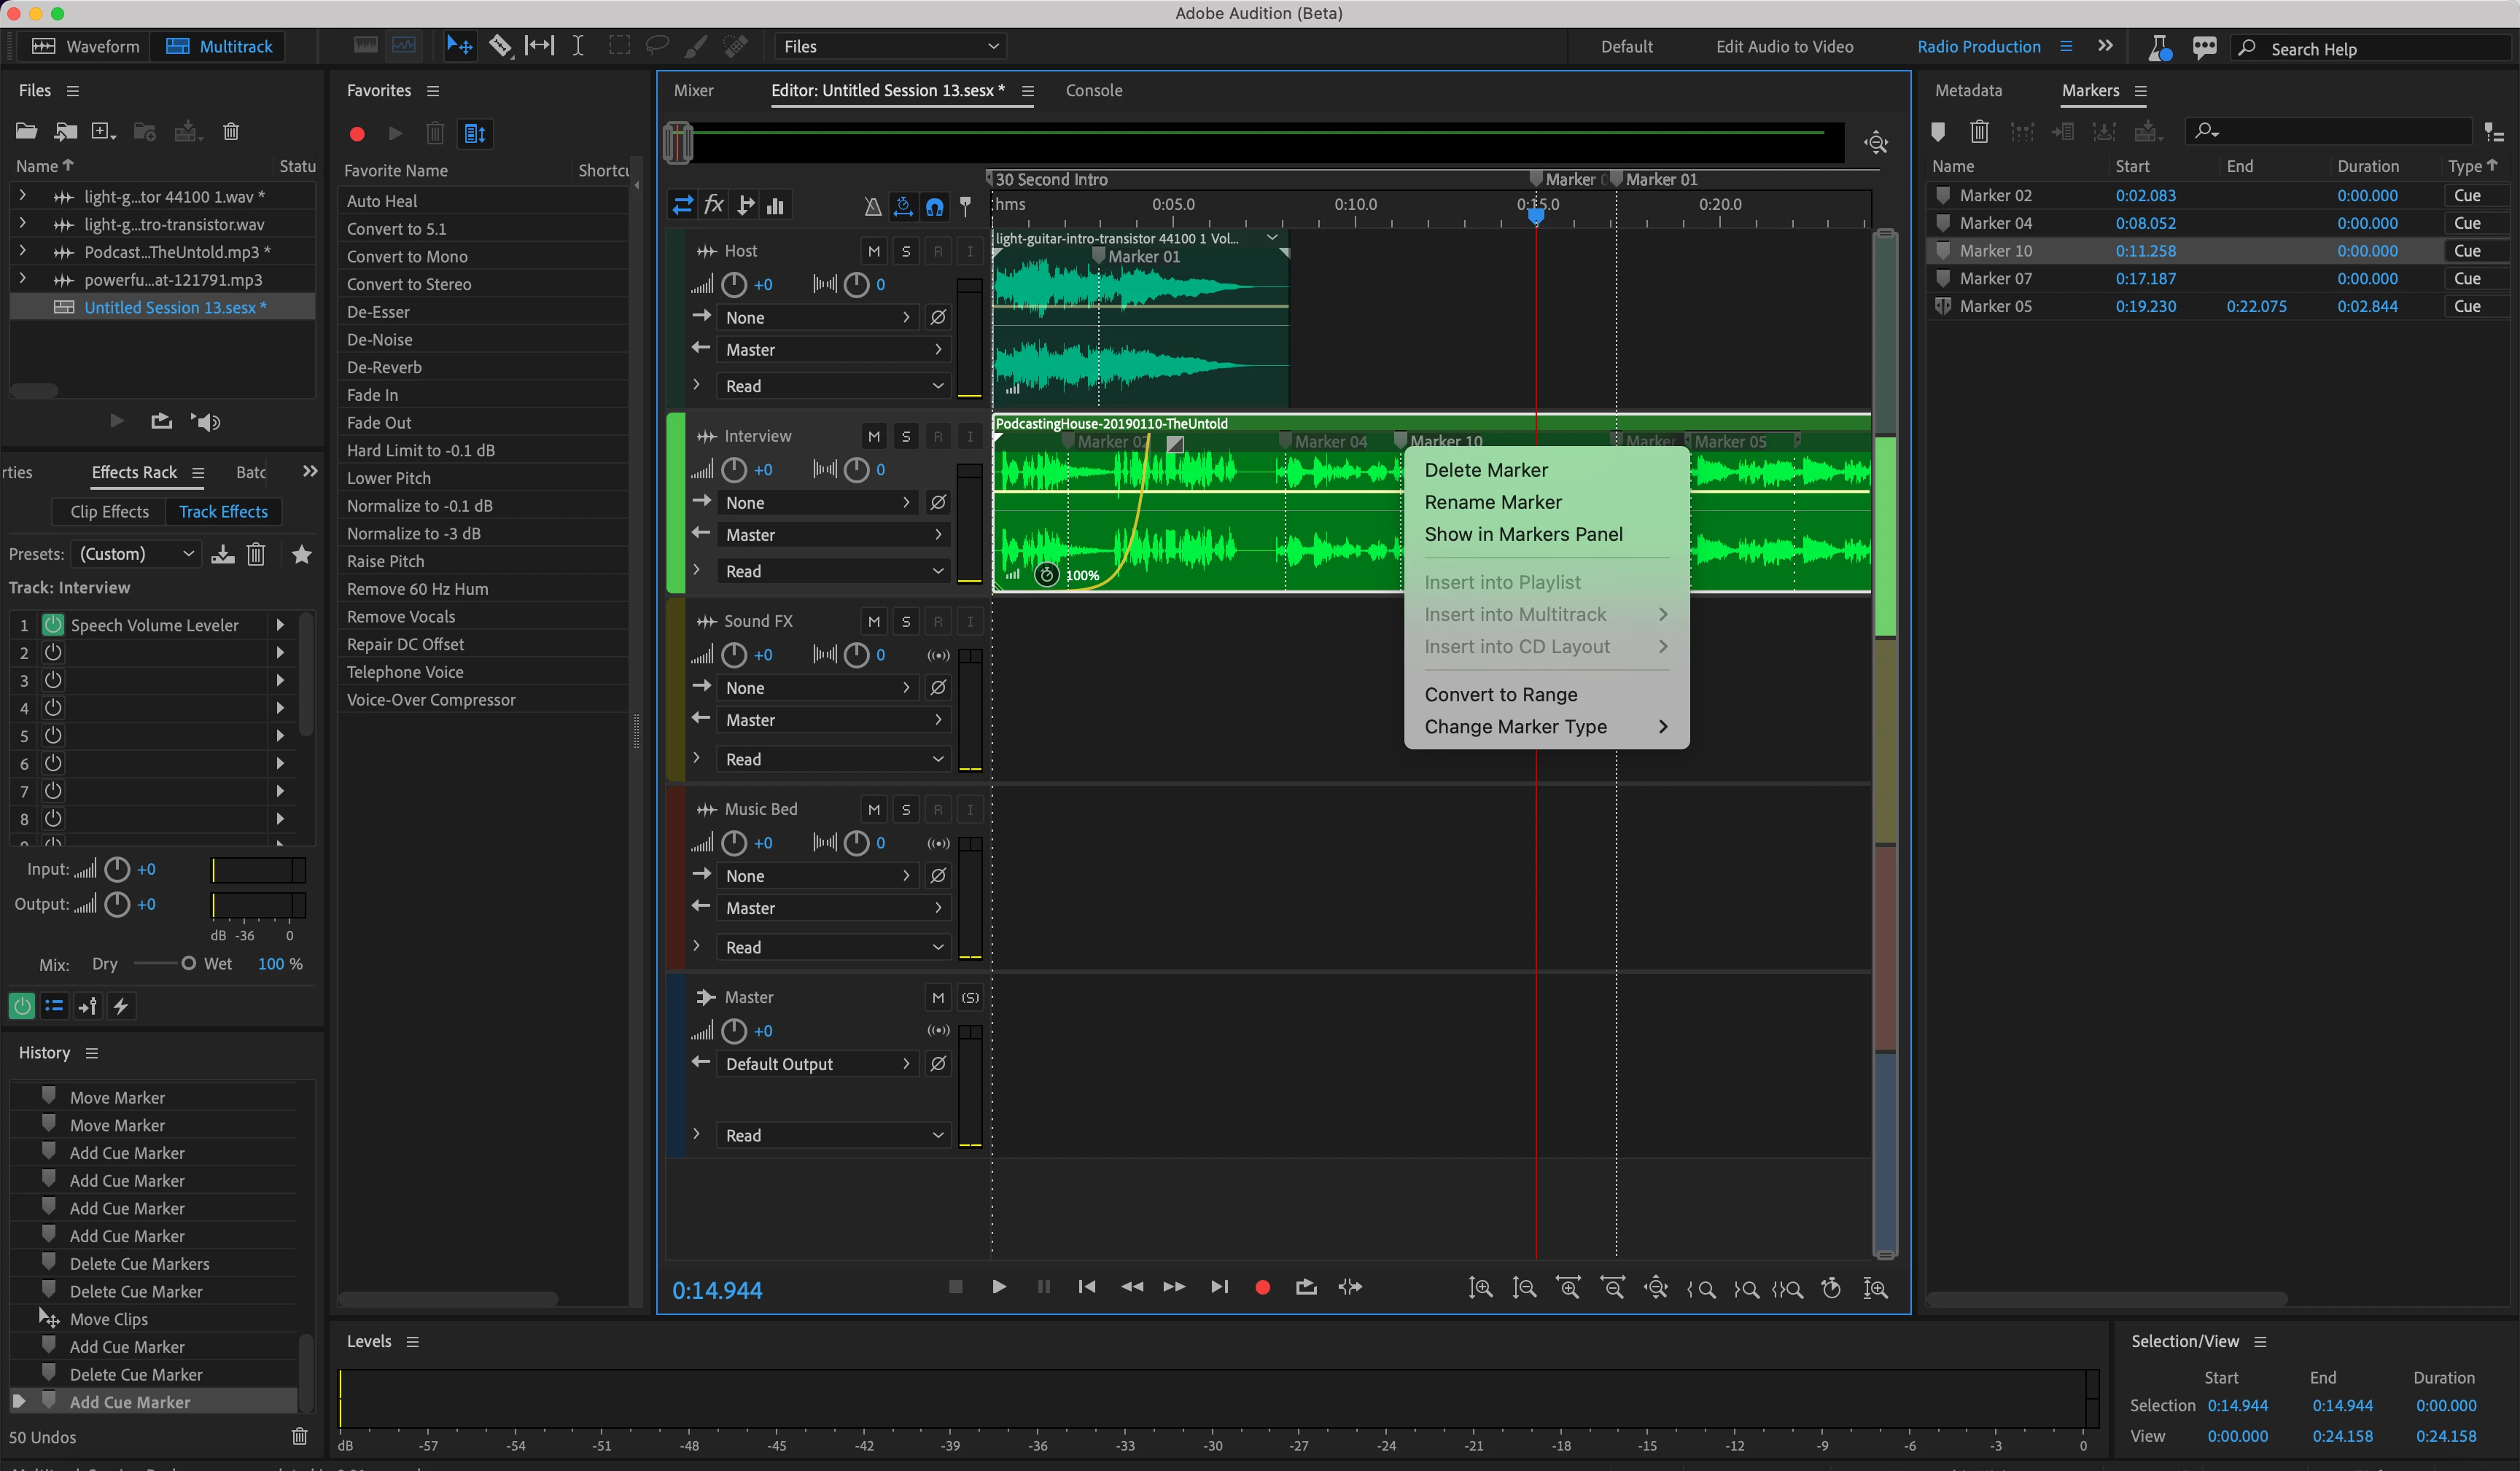
Task: Choose Convert to Range from context menu
Action: [1500, 694]
